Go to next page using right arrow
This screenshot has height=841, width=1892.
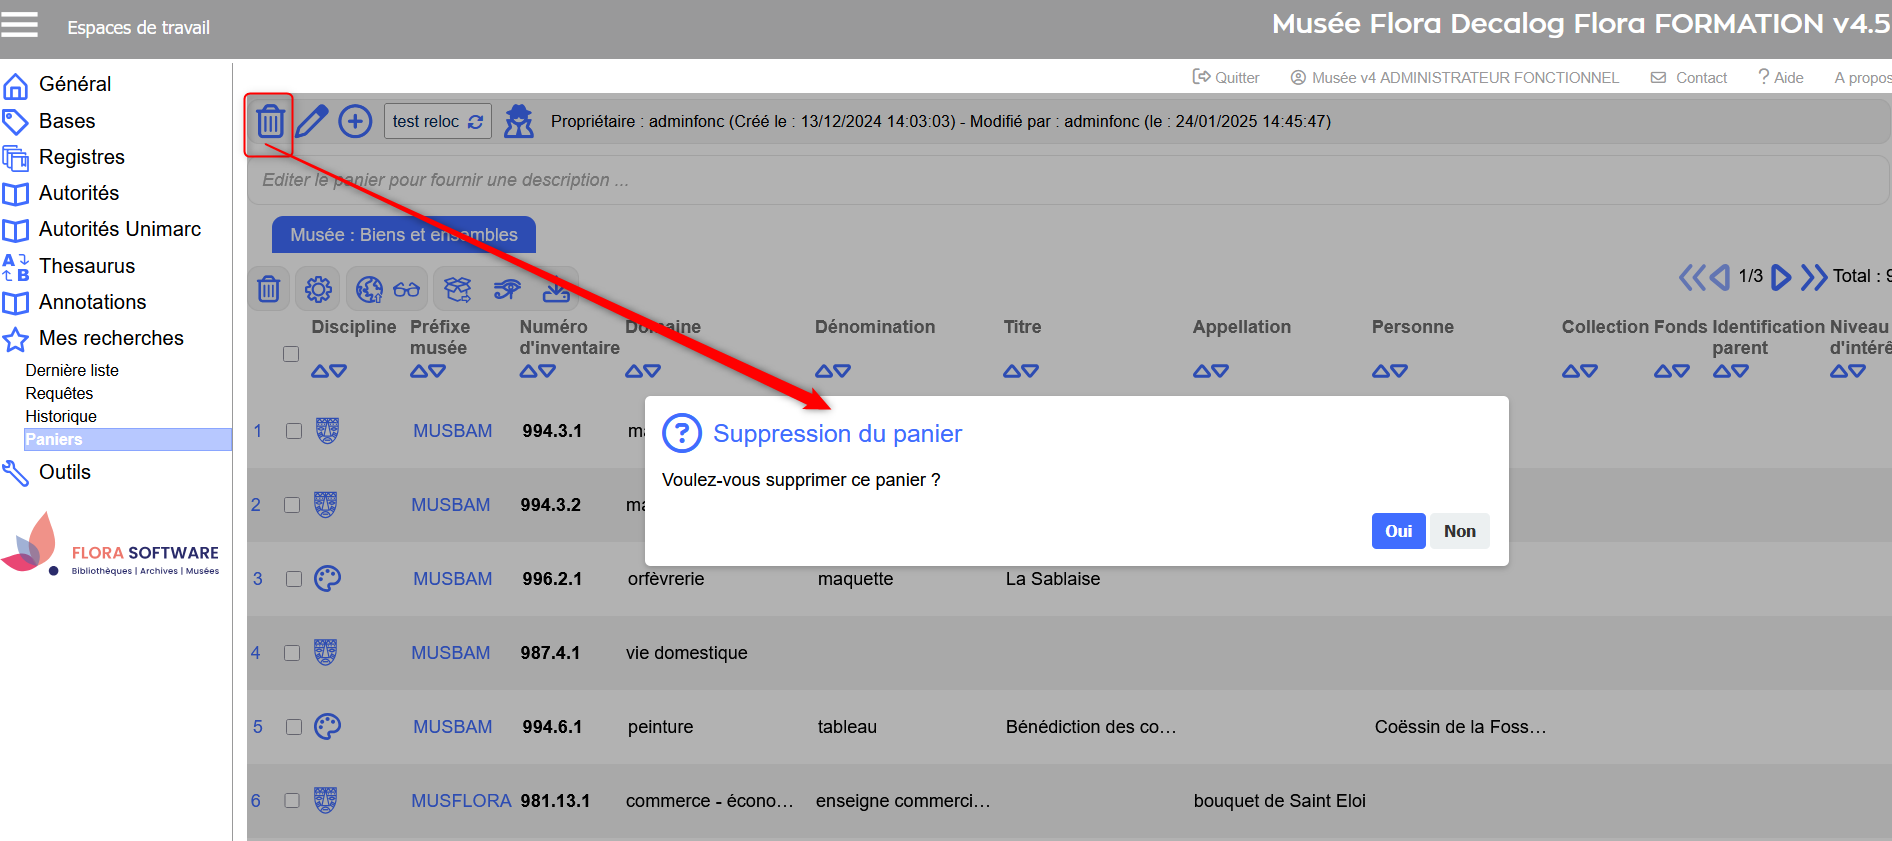coord(1781,277)
